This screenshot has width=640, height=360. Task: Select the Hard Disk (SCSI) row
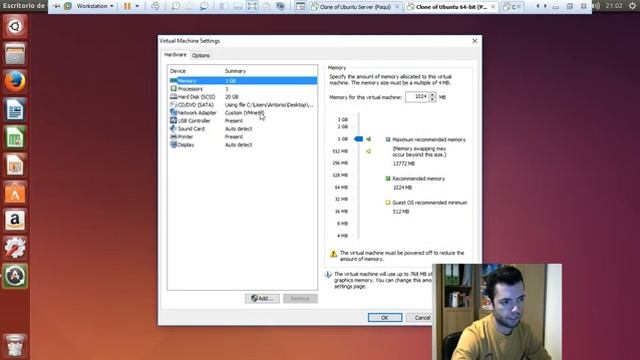(243, 97)
